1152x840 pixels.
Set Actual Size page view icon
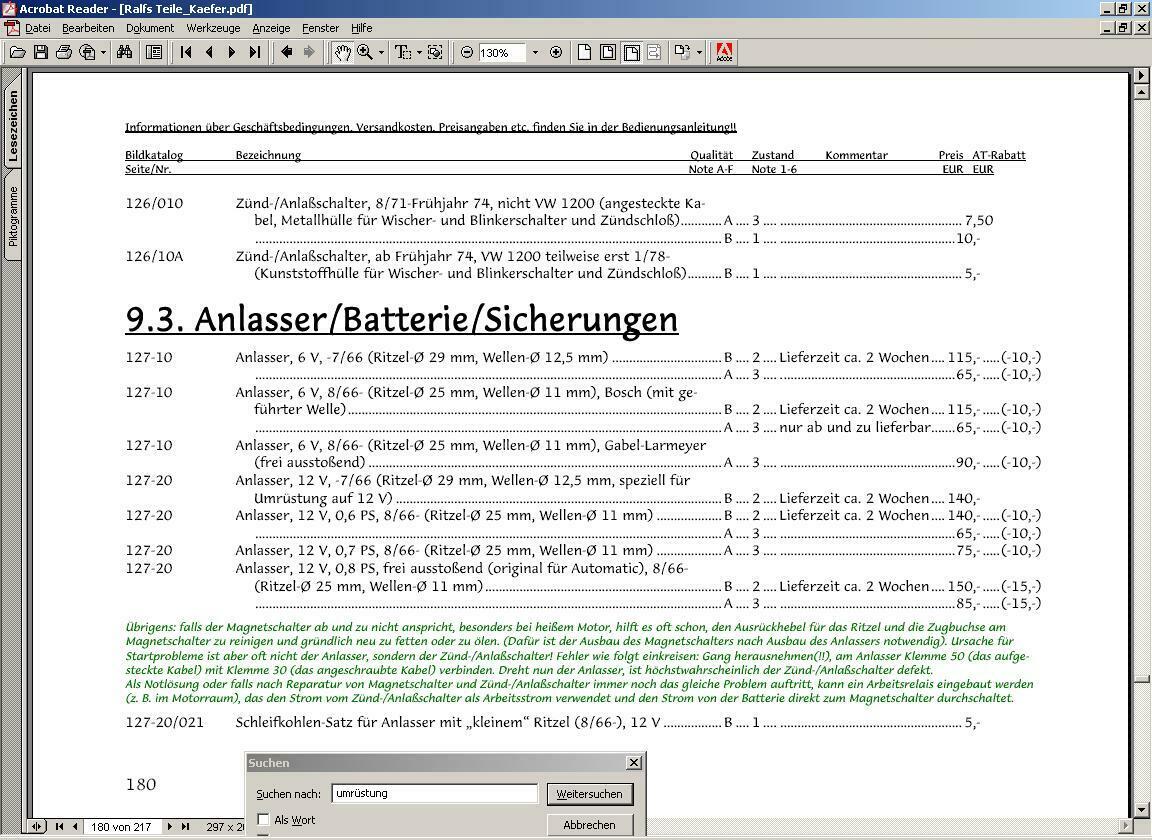584,52
